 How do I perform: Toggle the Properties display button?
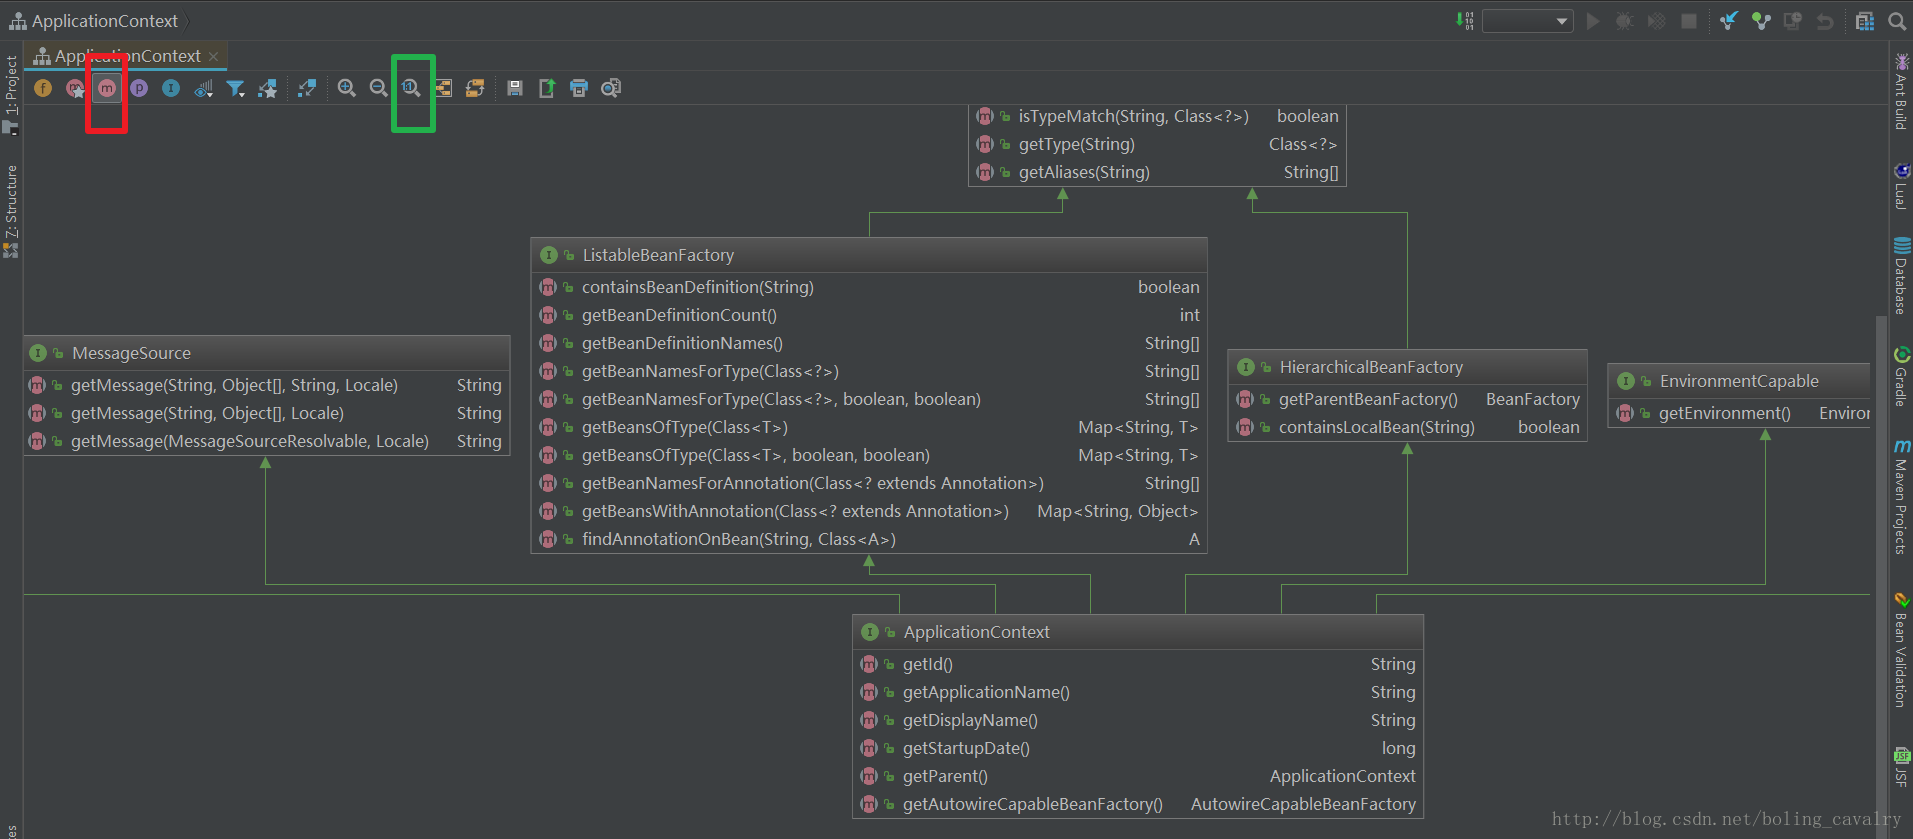click(139, 88)
